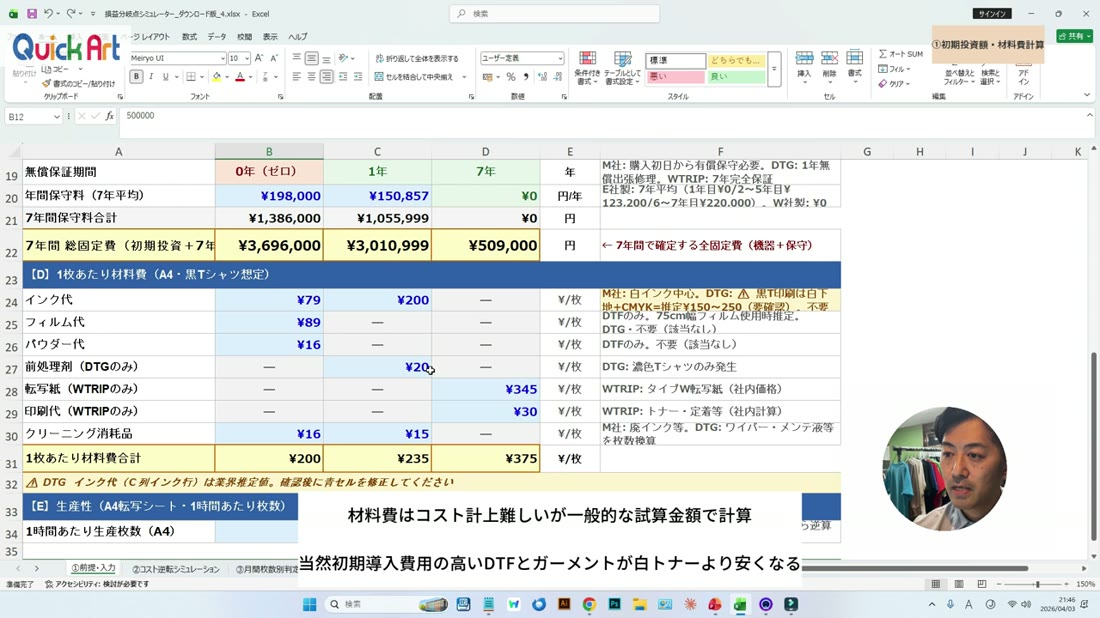Open Format as Table gallery
Image resolution: width=1100 pixels, height=618 pixels.
pyautogui.click(x=622, y=68)
